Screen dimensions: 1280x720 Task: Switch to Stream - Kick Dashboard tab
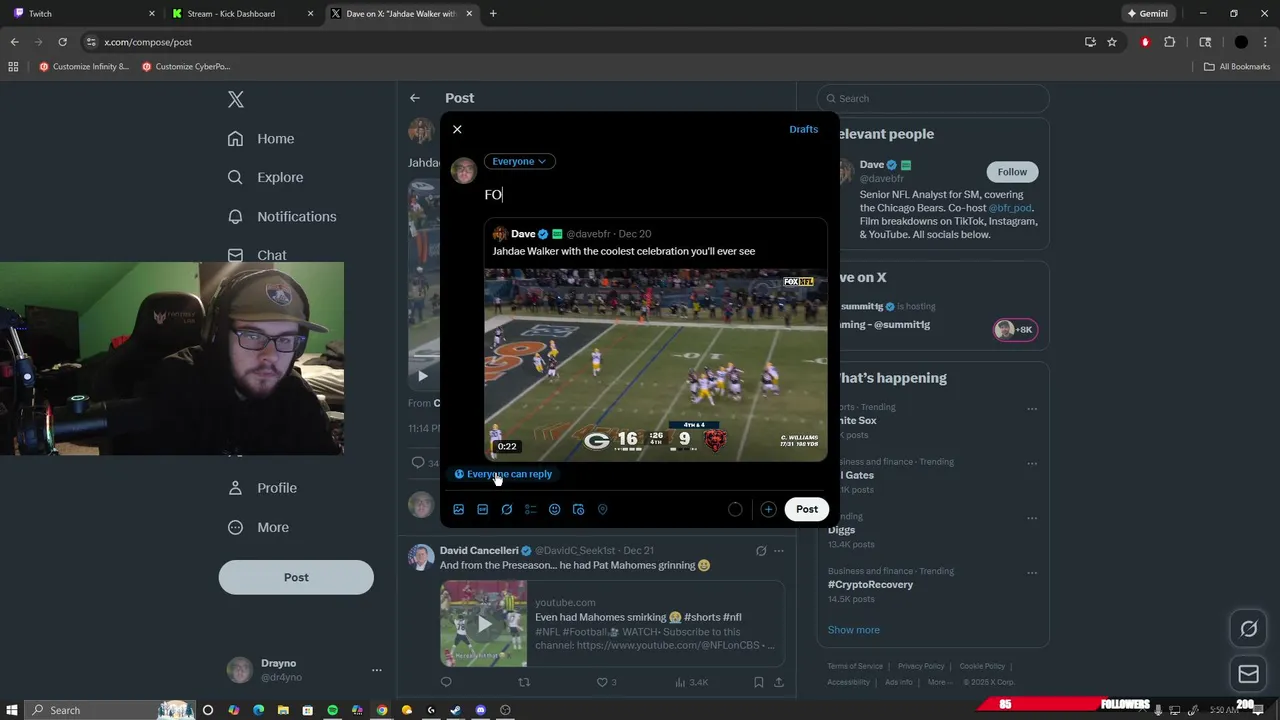243,14
